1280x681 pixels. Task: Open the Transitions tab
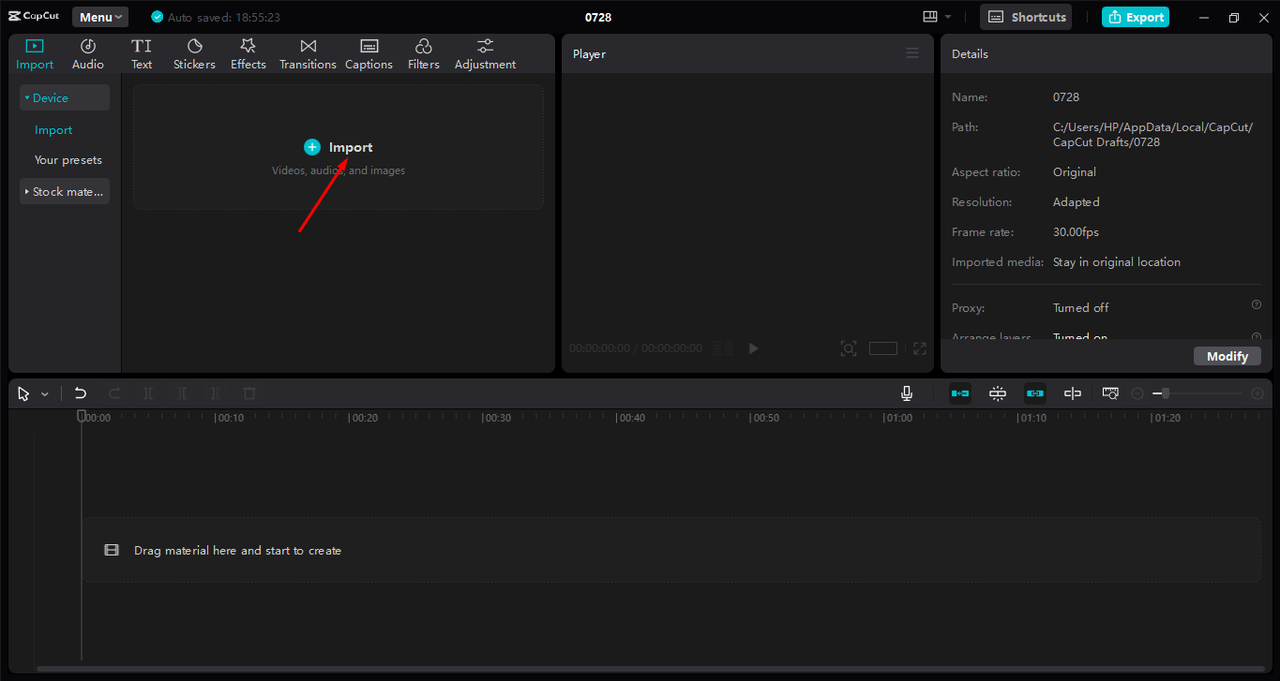point(308,54)
